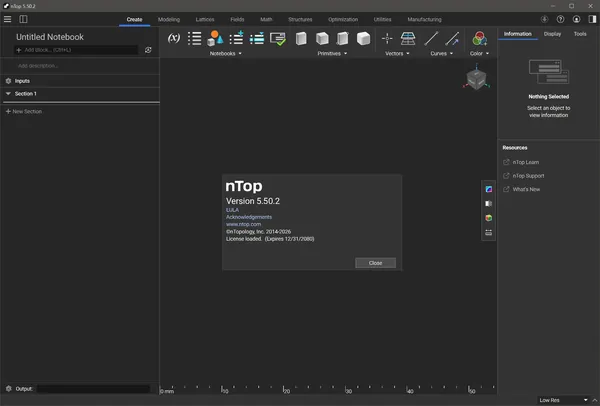Viewport: 600px width, 406px height.
Task: Toggle the right panel visibility icon
Action: (x=592, y=19)
